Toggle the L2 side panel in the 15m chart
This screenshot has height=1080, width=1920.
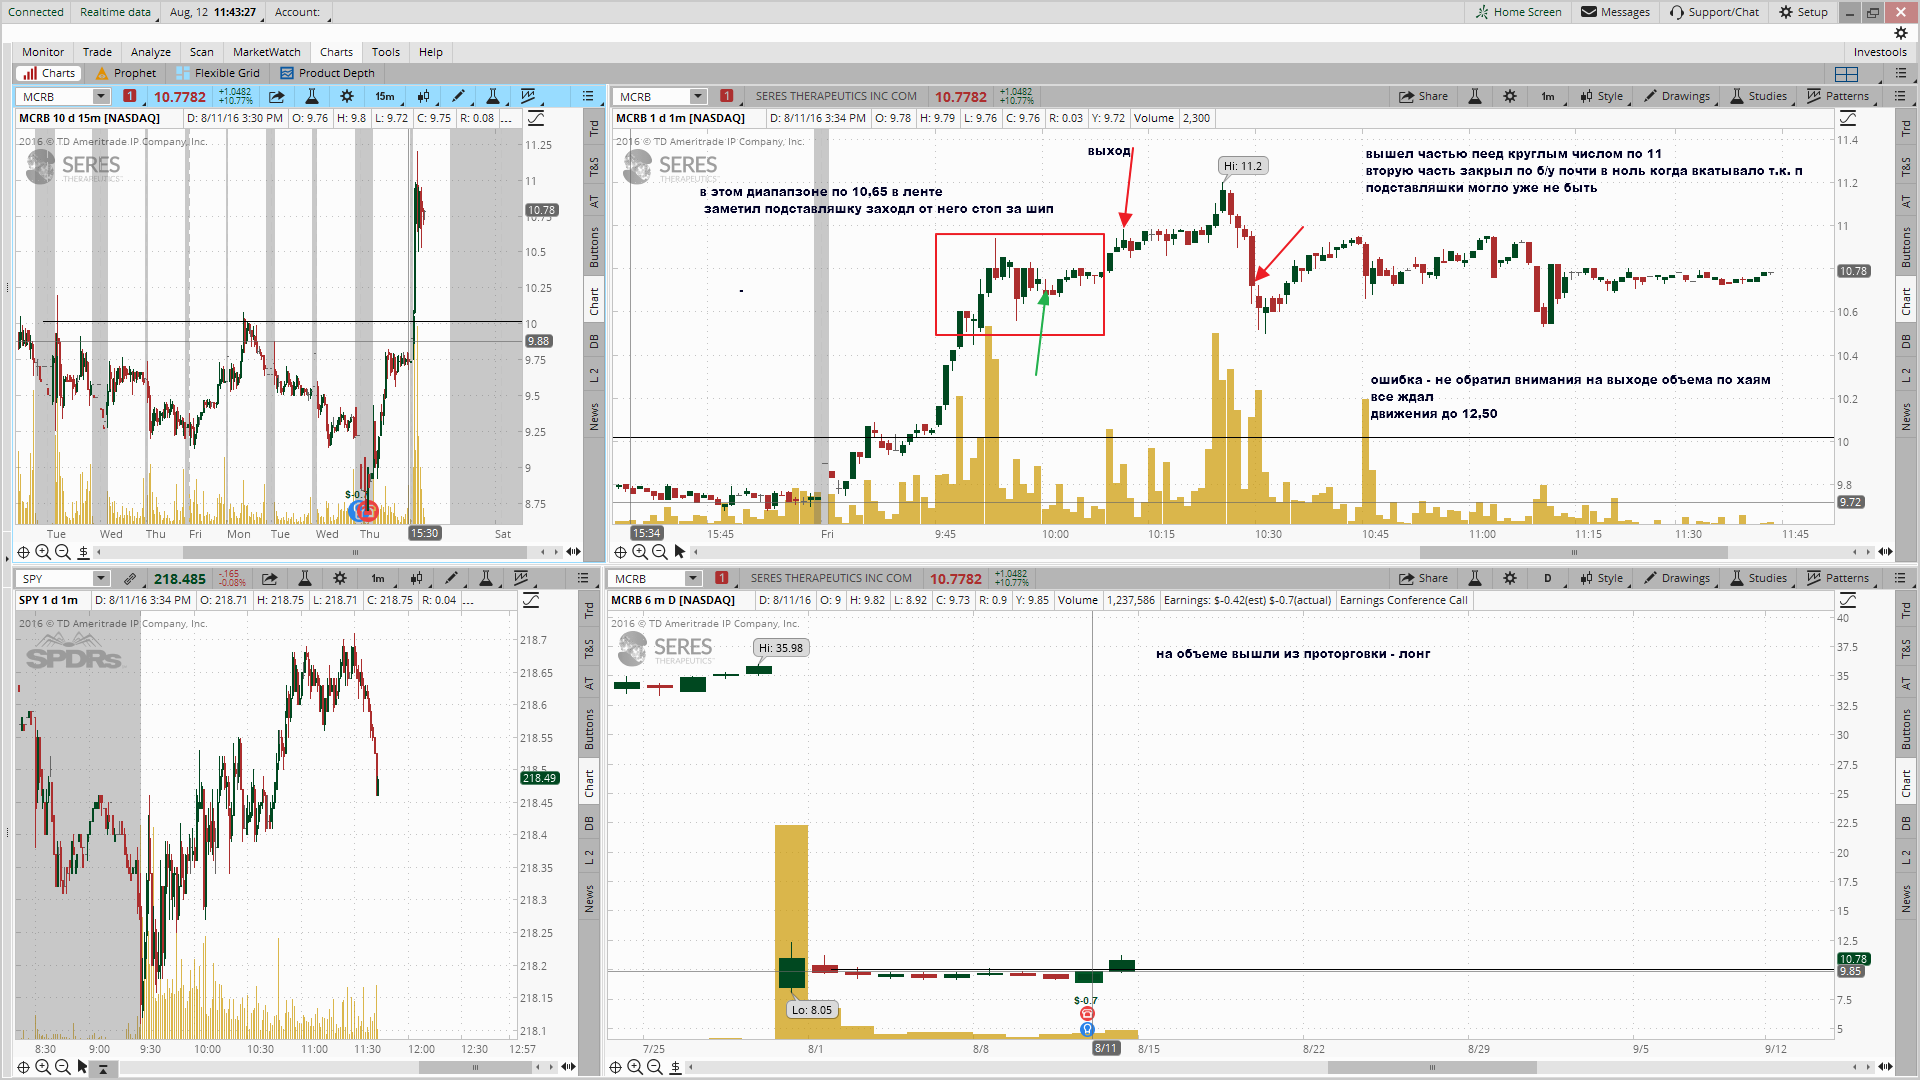(x=594, y=375)
